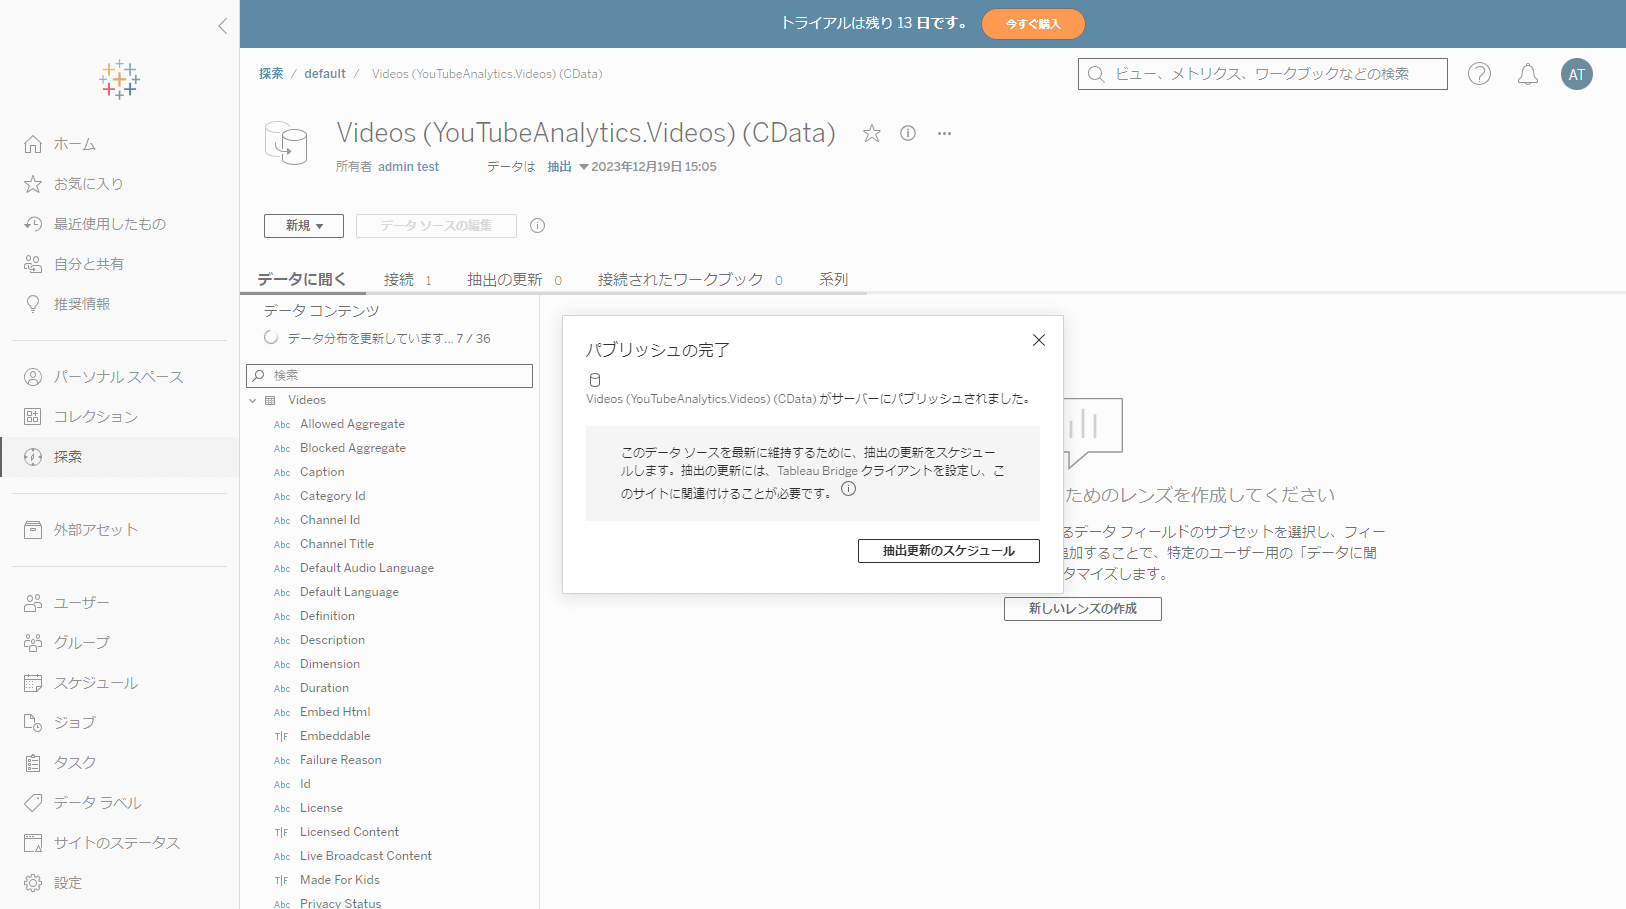Open the 抽出 dropdown
This screenshot has width=1626, height=909.
pyautogui.click(x=566, y=167)
